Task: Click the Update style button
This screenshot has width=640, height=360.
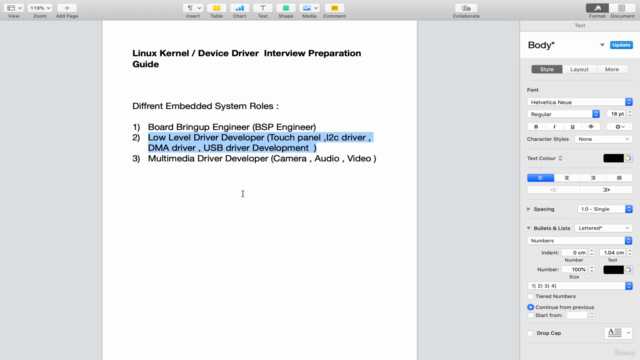Action: pos(621,45)
